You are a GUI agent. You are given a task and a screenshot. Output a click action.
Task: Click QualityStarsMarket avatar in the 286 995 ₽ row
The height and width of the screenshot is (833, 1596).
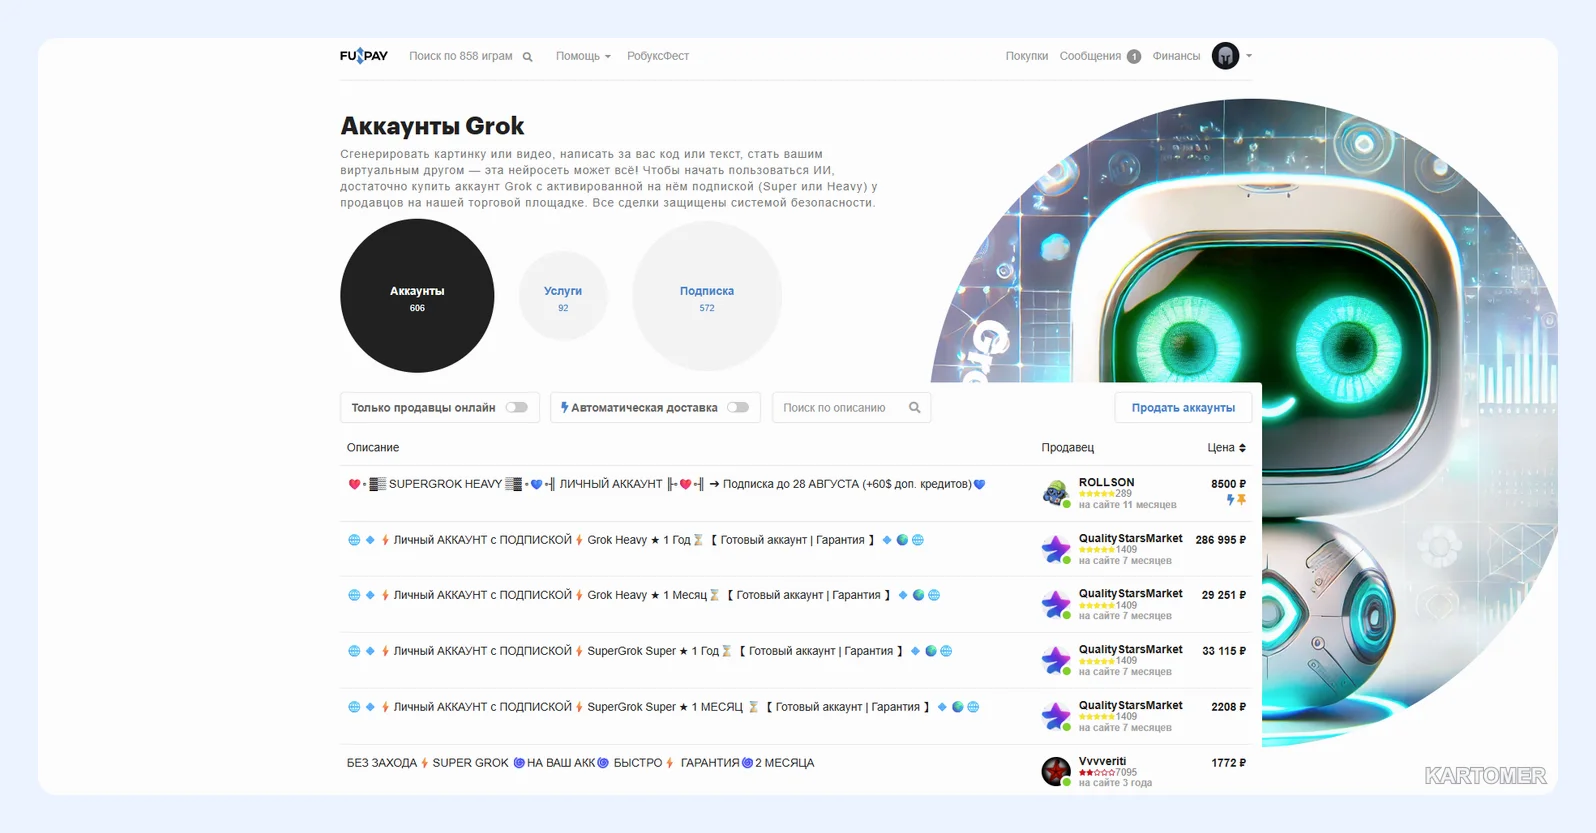pyautogui.click(x=1056, y=549)
